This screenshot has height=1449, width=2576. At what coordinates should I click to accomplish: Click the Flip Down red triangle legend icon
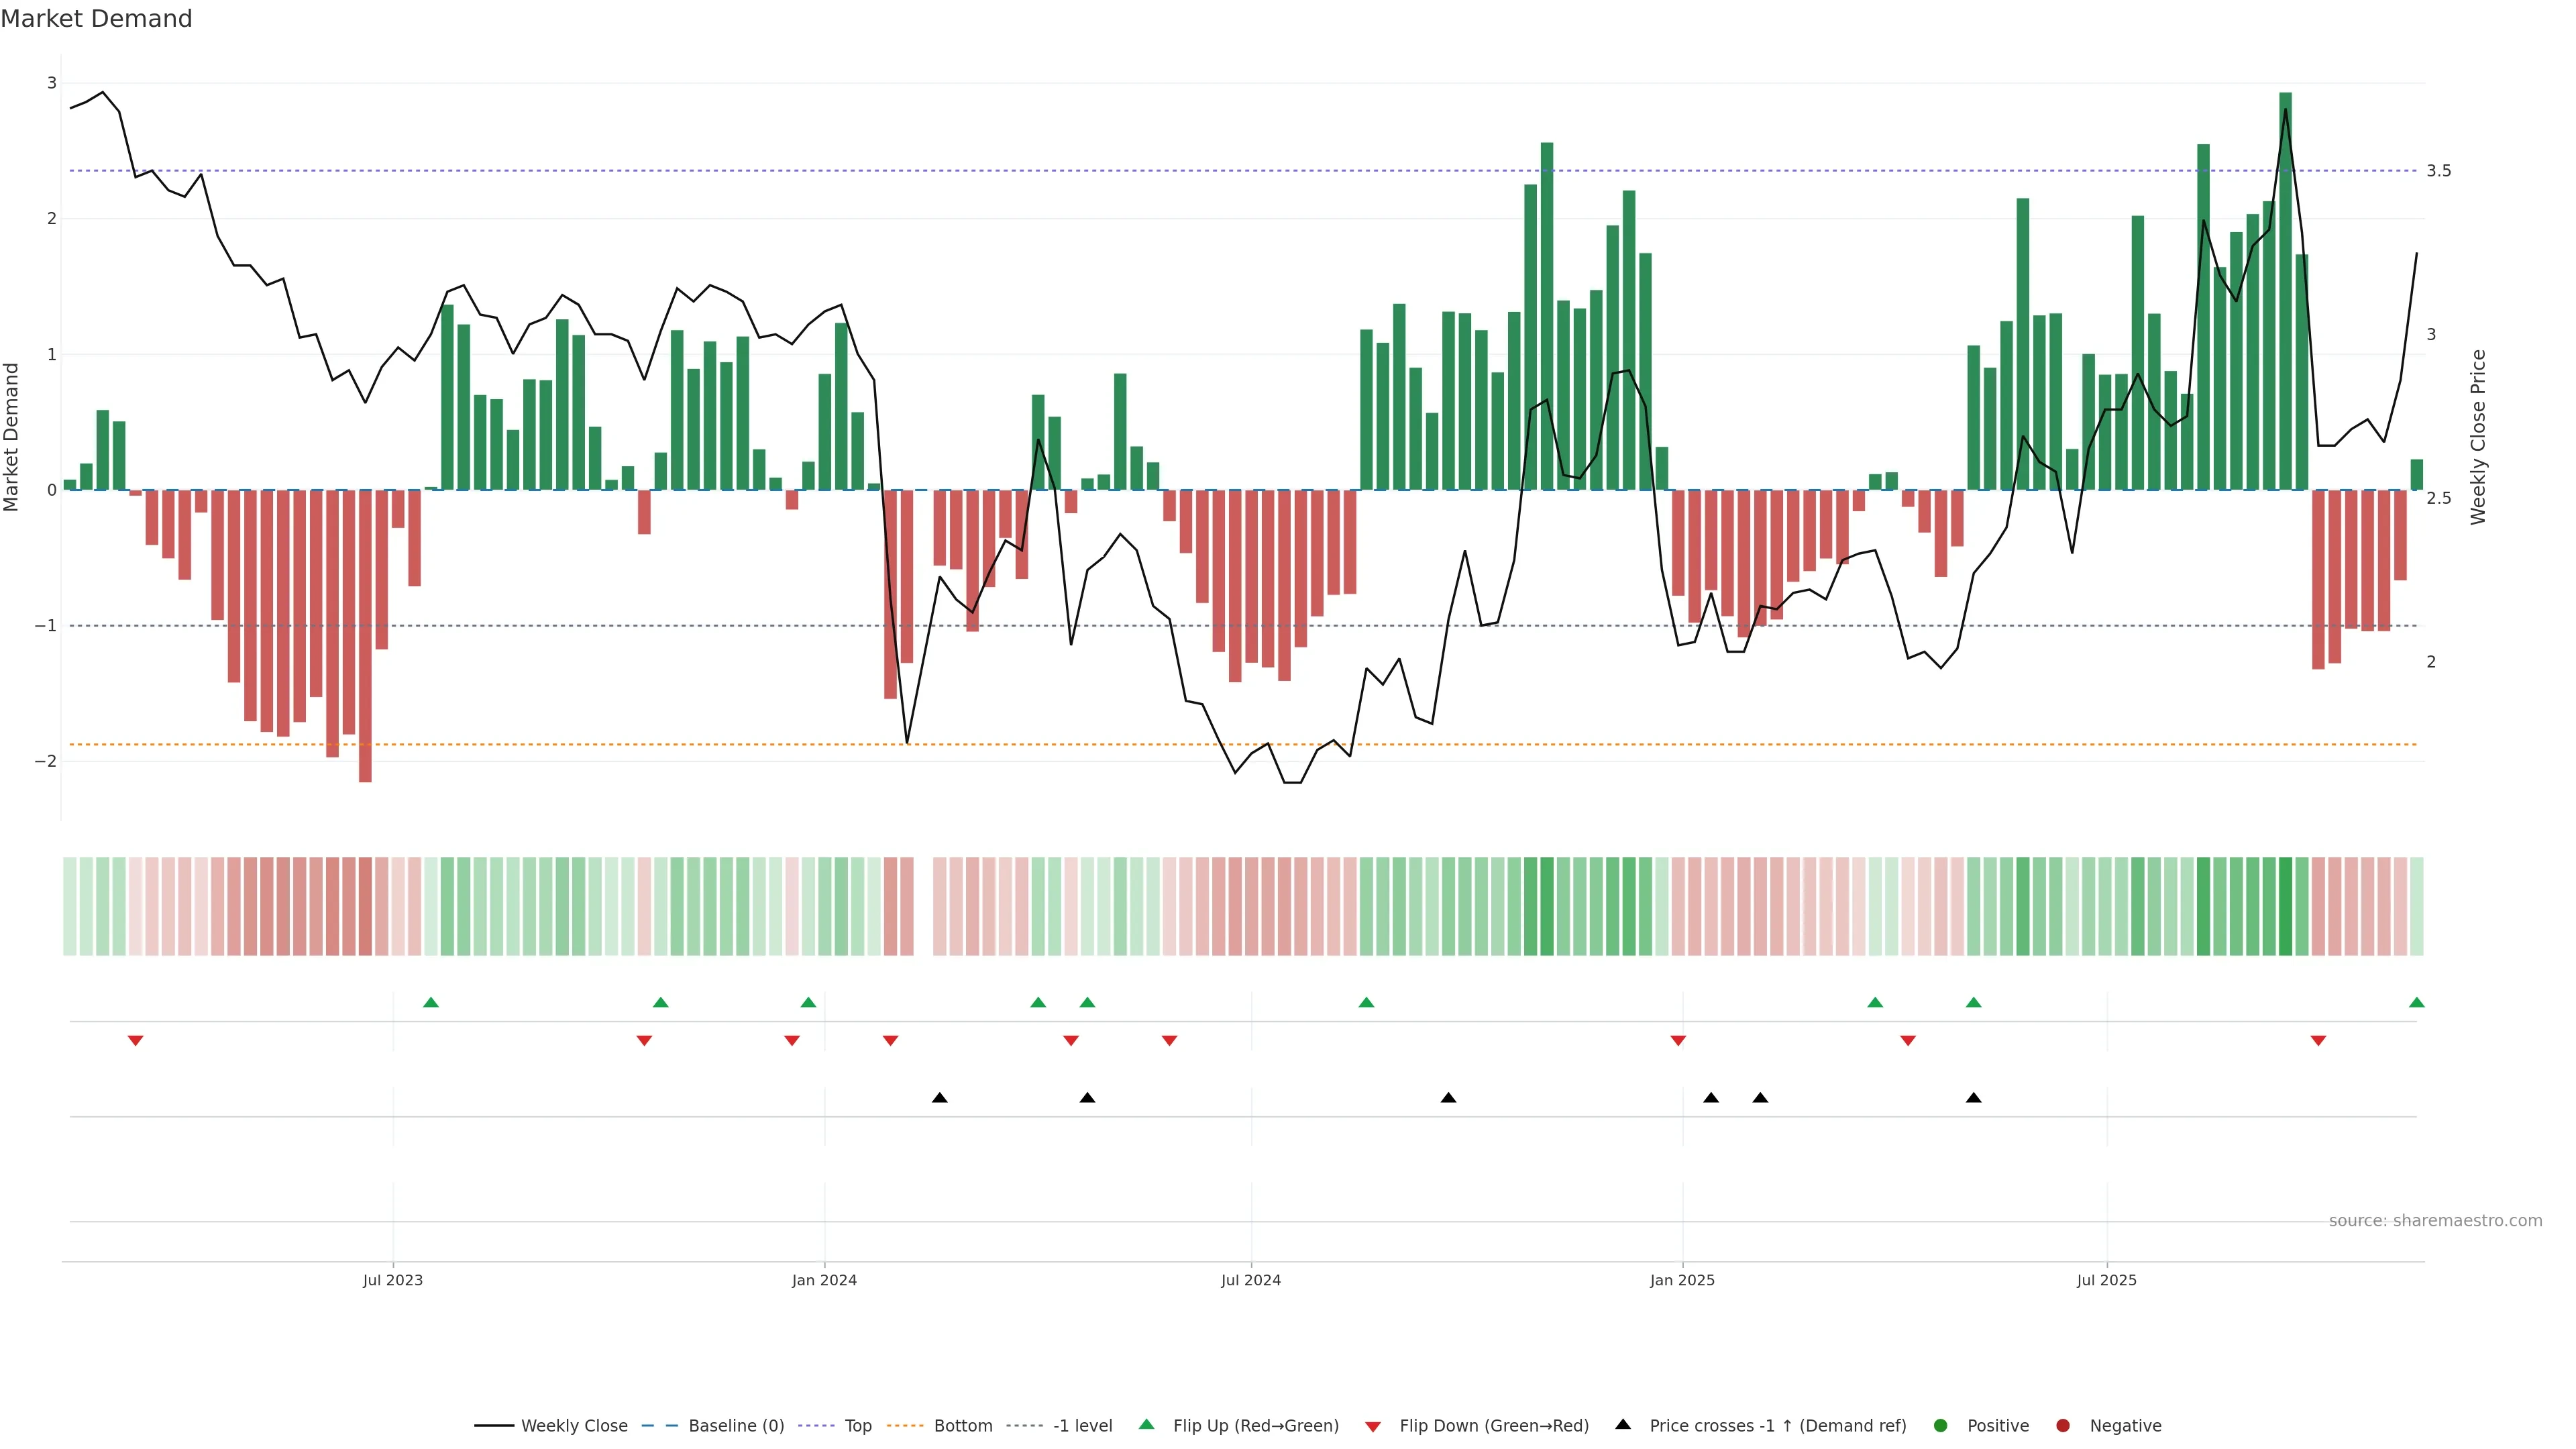[1373, 1426]
